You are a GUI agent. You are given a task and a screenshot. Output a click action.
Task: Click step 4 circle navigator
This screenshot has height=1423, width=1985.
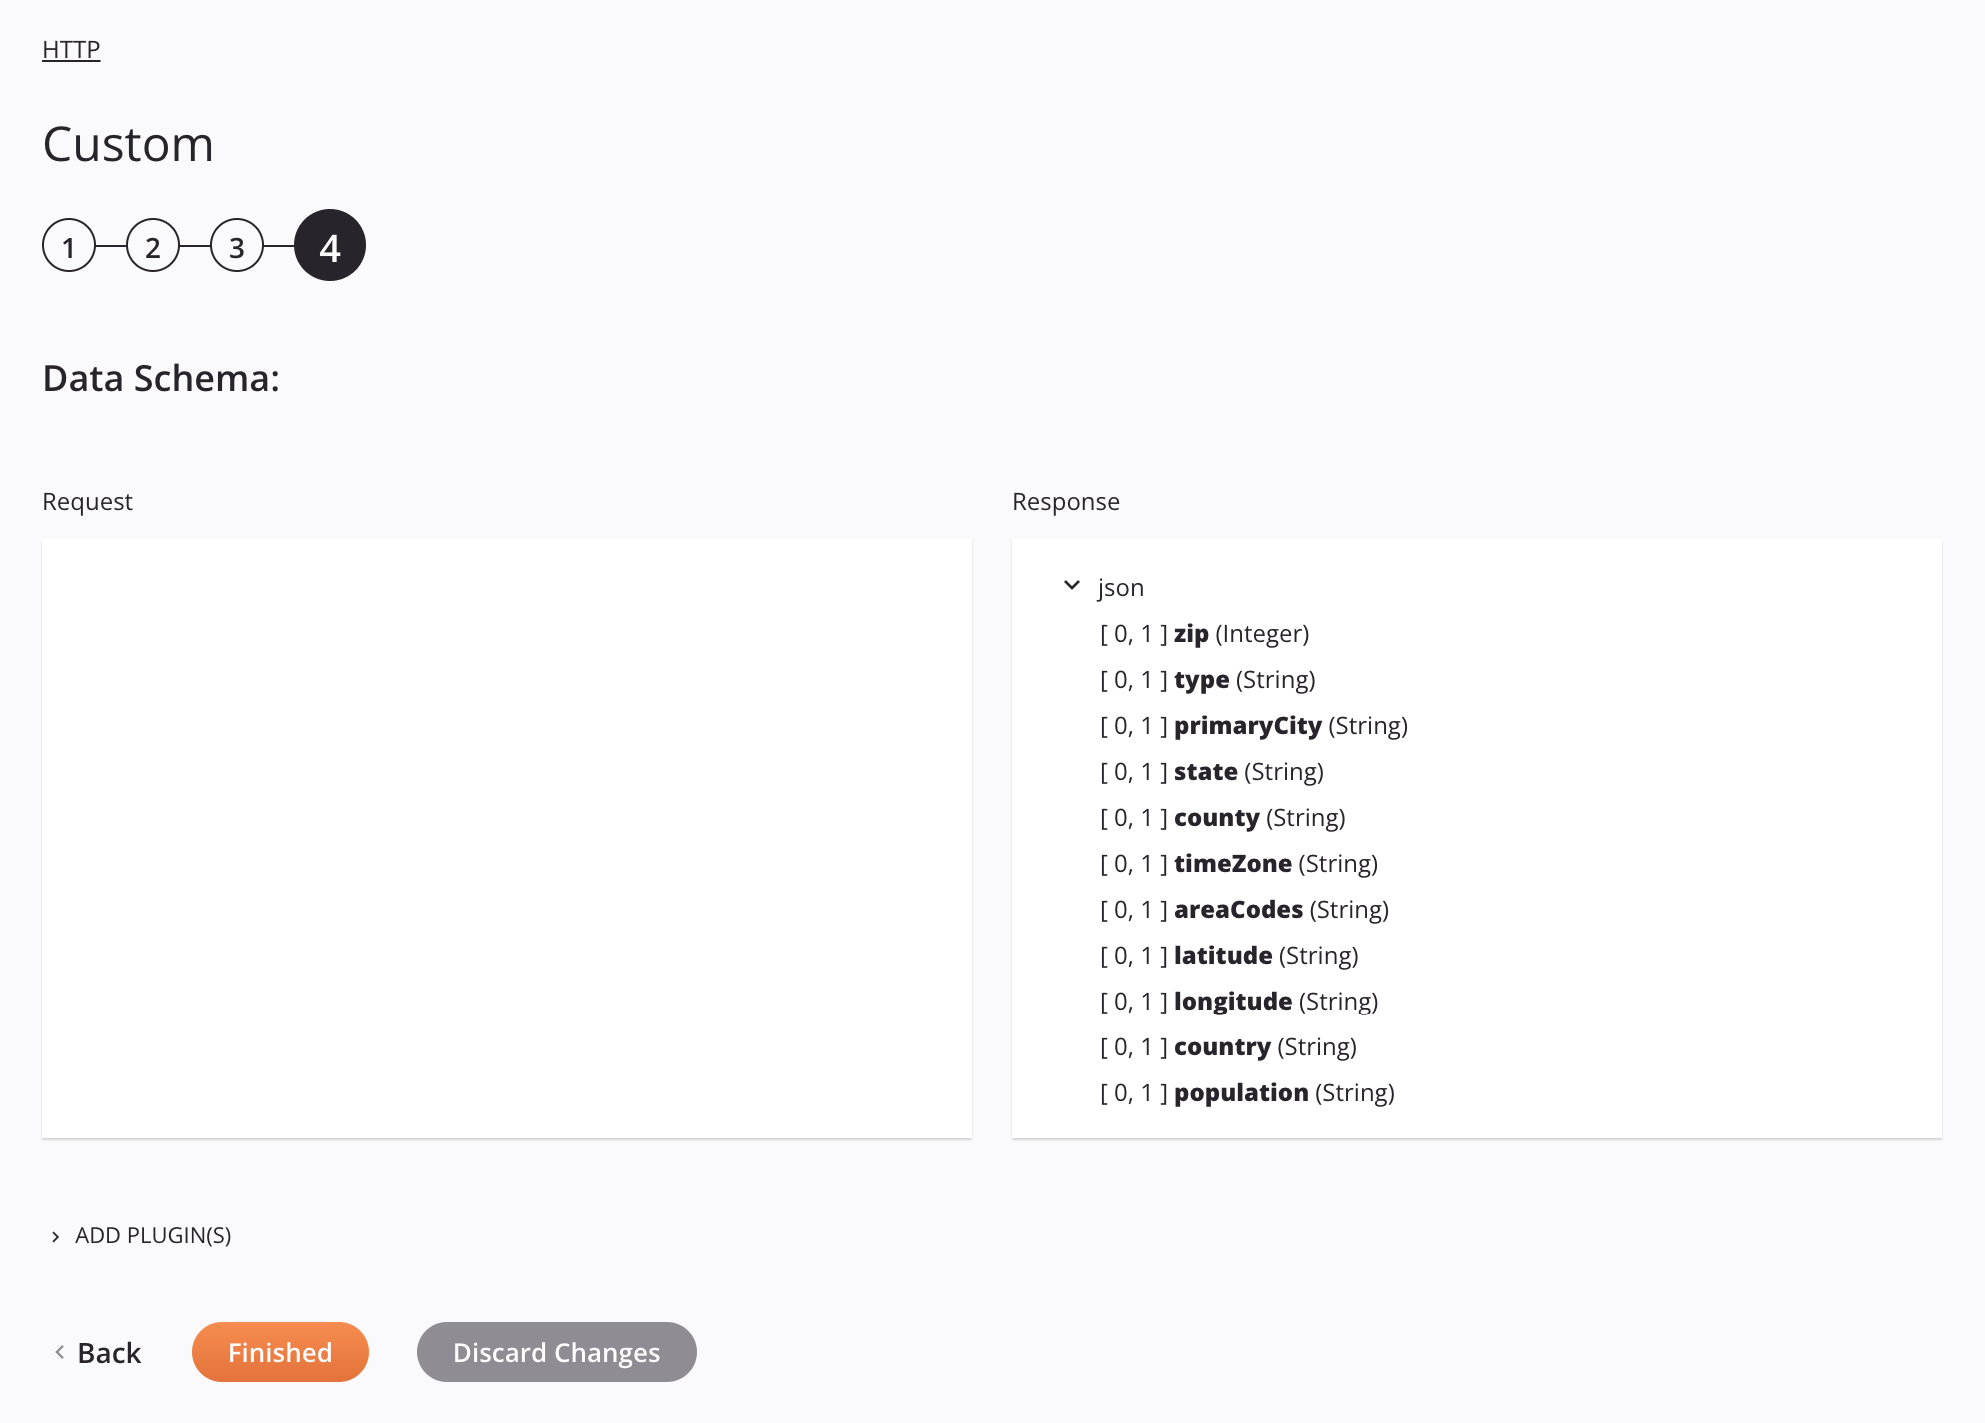pos(330,246)
